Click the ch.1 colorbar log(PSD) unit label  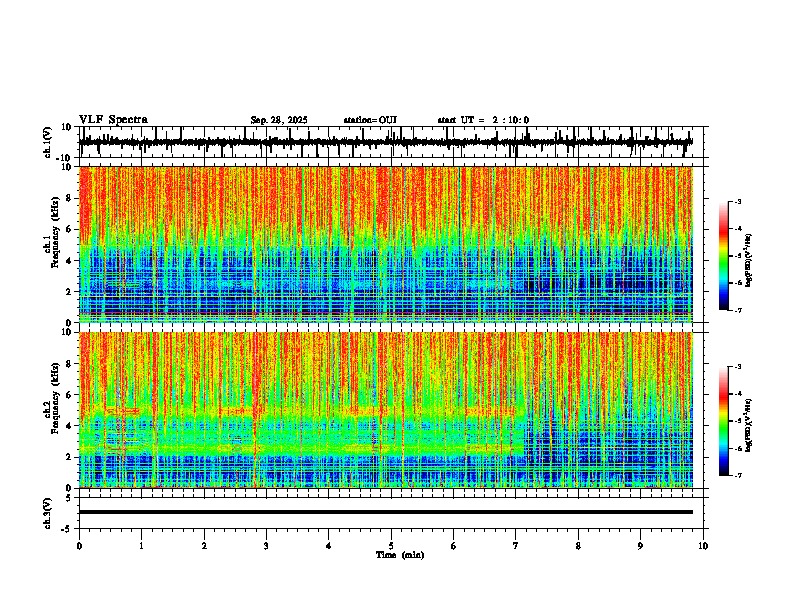pos(749,261)
